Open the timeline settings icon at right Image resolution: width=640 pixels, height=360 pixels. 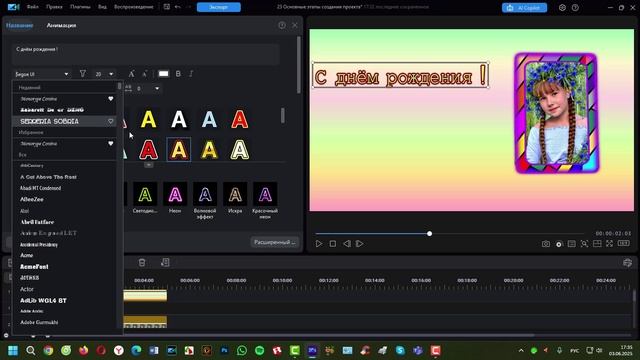[x=627, y=263]
